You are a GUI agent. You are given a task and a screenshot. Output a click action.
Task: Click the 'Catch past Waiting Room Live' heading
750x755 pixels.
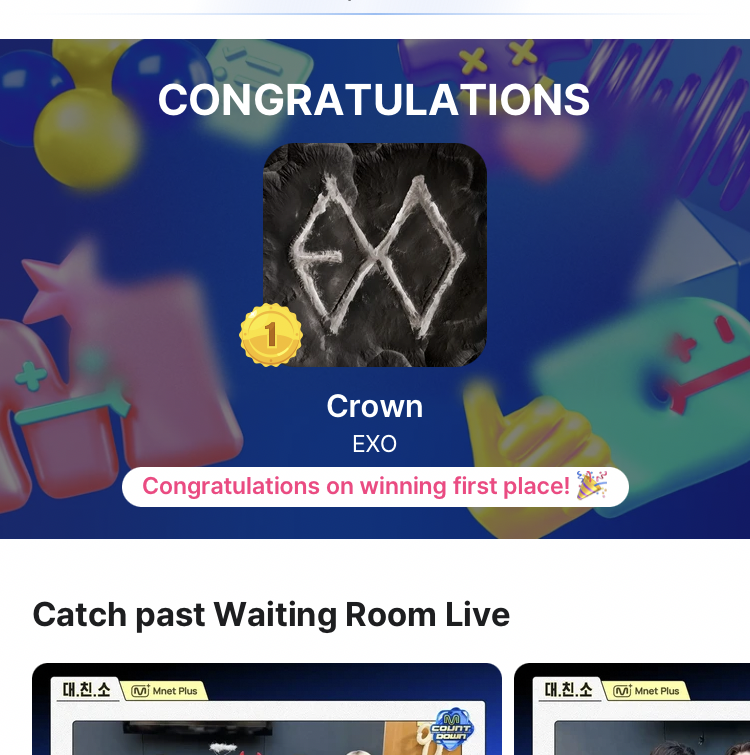click(x=271, y=615)
